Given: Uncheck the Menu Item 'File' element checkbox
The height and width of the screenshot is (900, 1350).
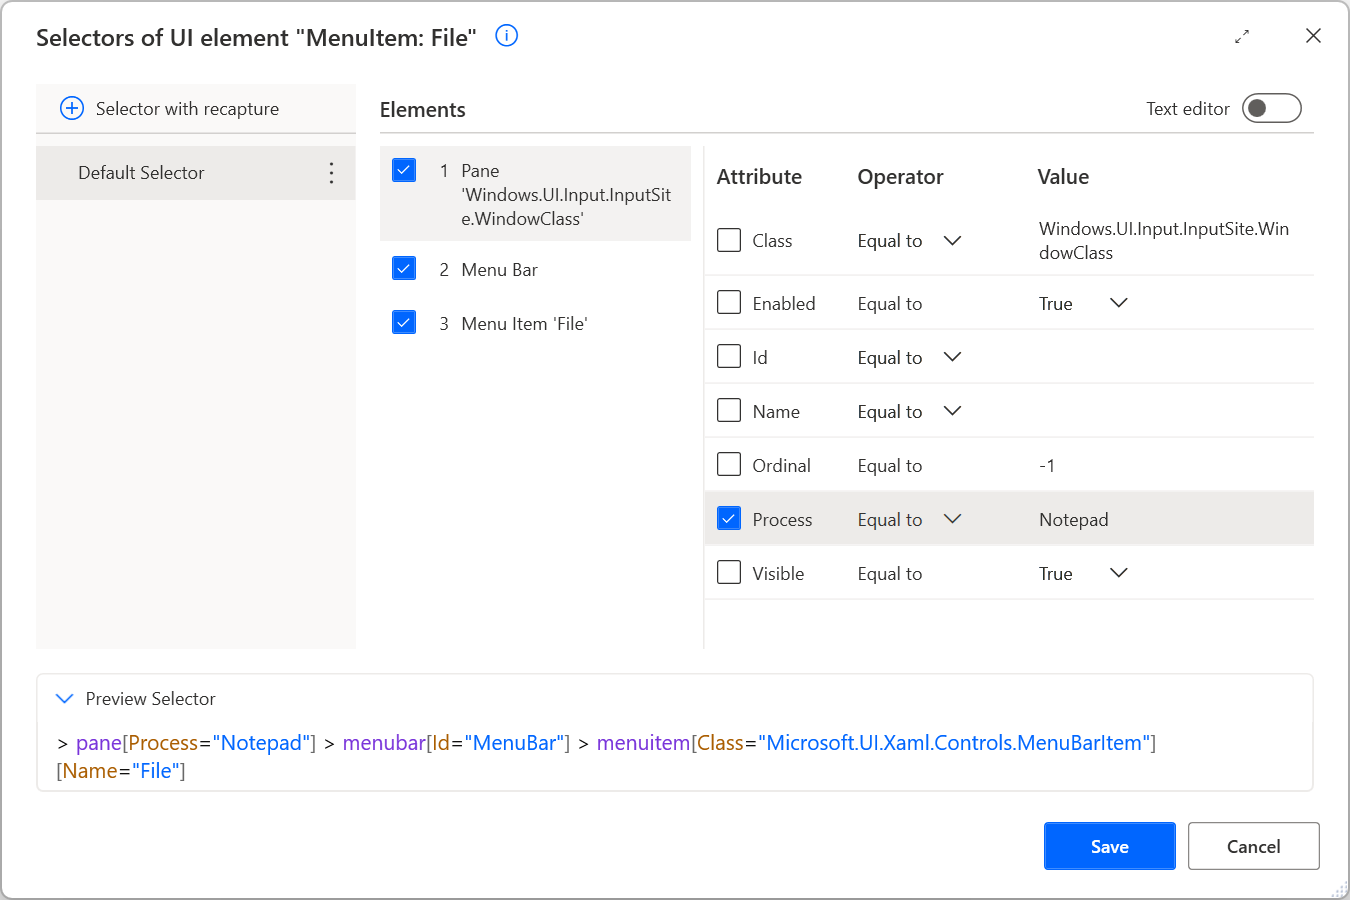Looking at the screenshot, I should 403,322.
